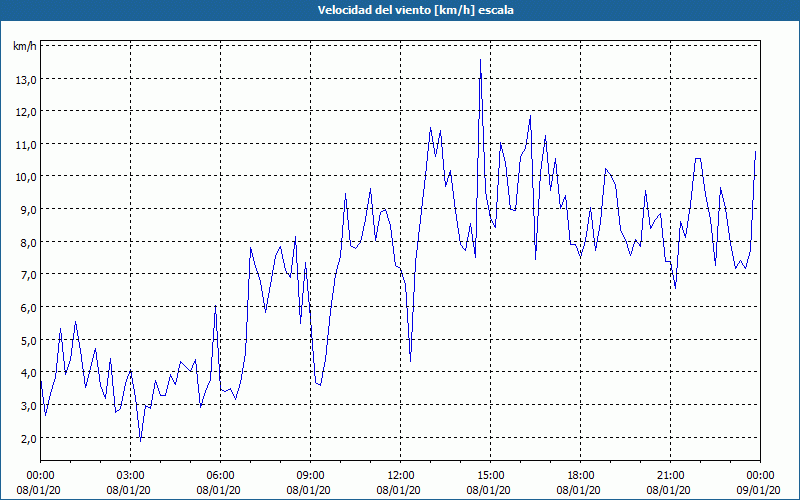Click the 21:00 time axis label
This screenshot has height=500, width=800.
tap(670, 476)
